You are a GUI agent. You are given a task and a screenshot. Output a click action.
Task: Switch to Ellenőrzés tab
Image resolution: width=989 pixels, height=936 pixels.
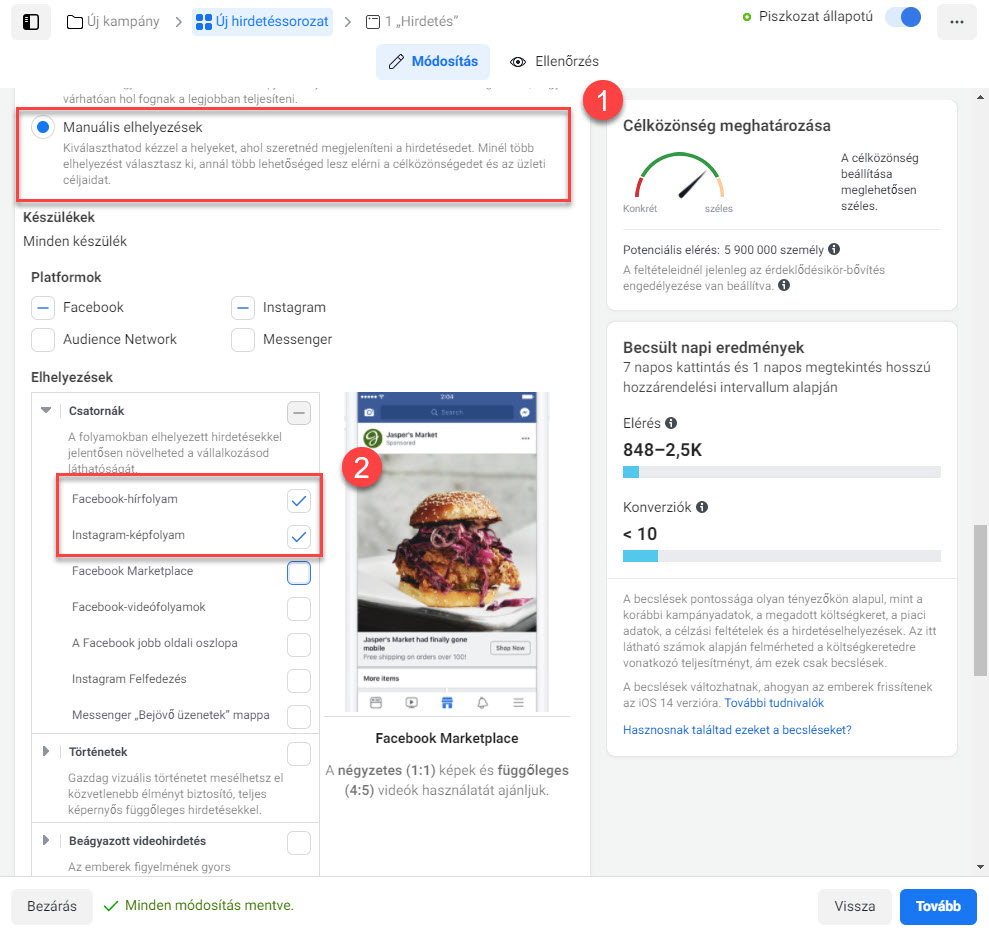tap(554, 61)
